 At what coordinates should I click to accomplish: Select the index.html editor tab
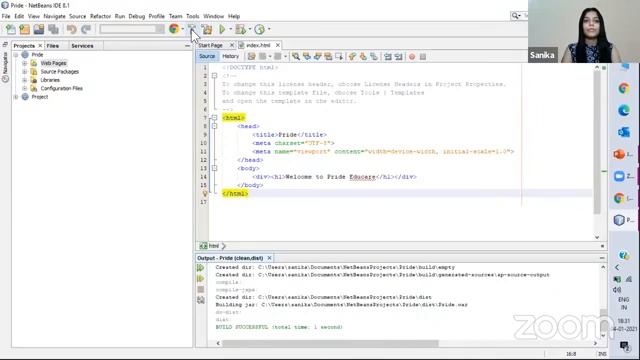(258, 45)
